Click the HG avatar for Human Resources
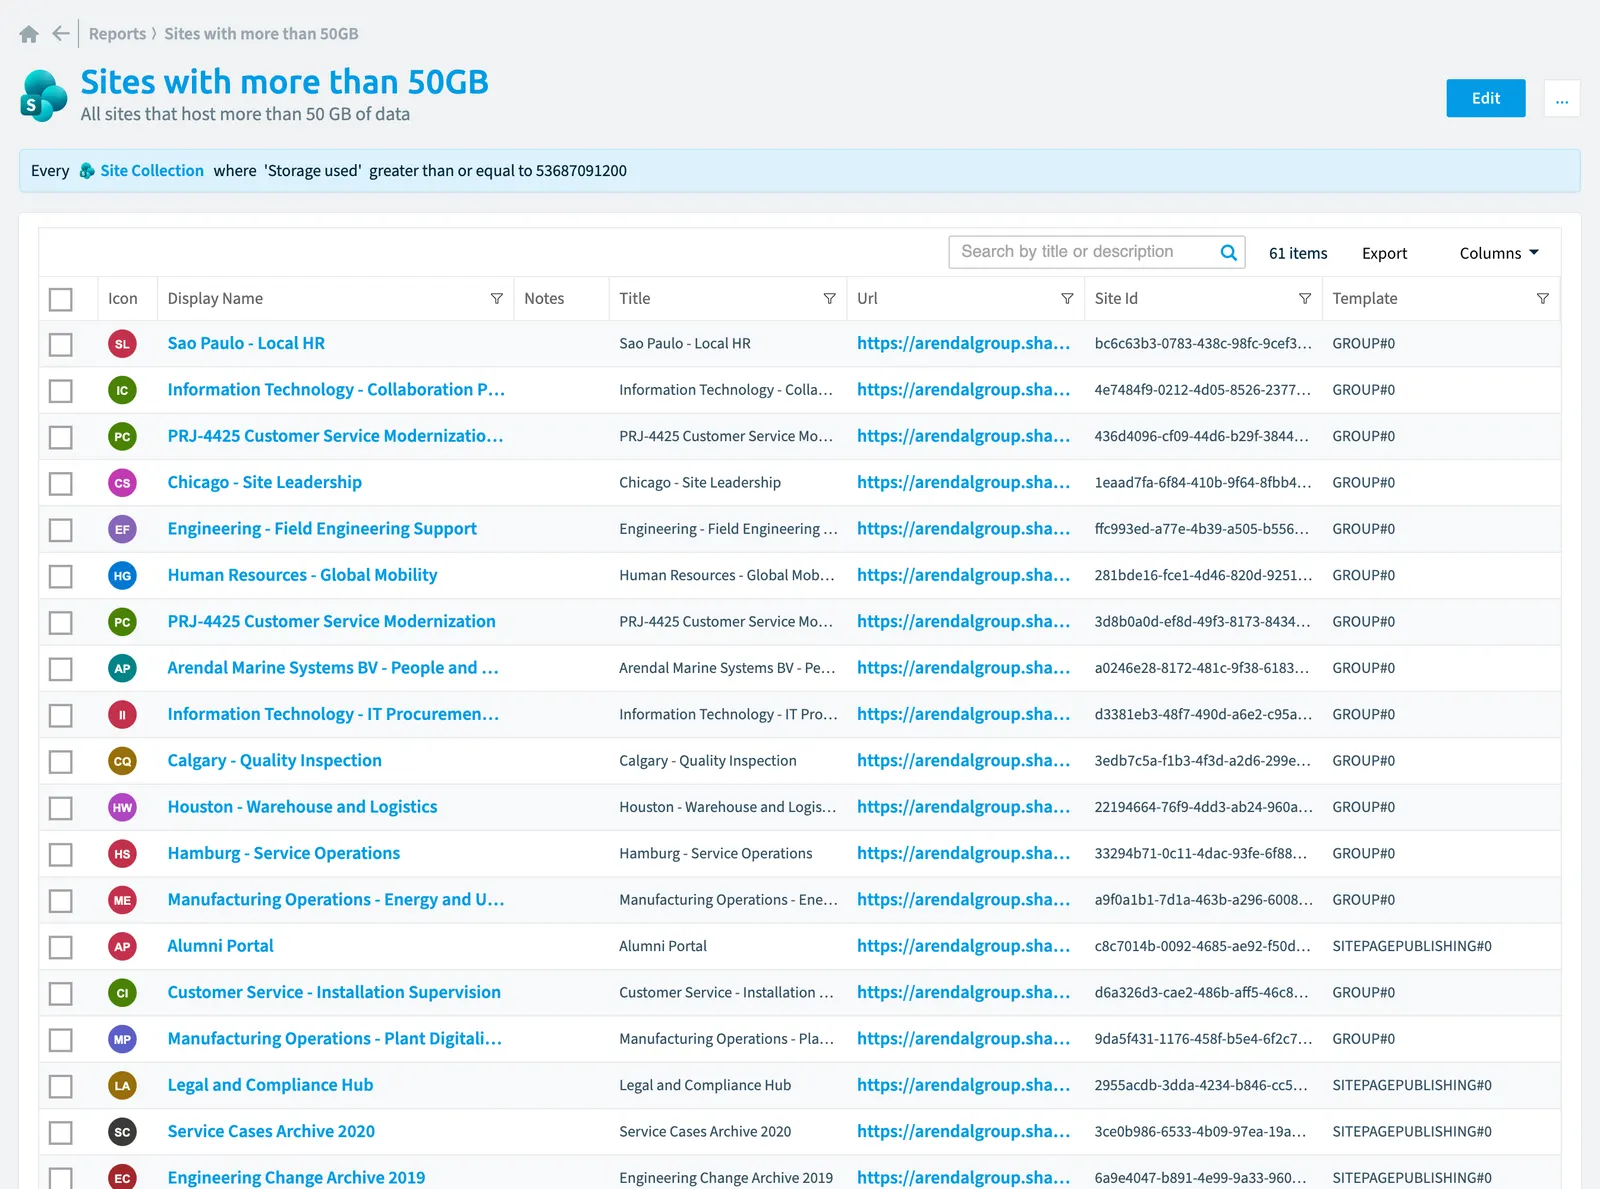 pyautogui.click(x=122, y=576)
